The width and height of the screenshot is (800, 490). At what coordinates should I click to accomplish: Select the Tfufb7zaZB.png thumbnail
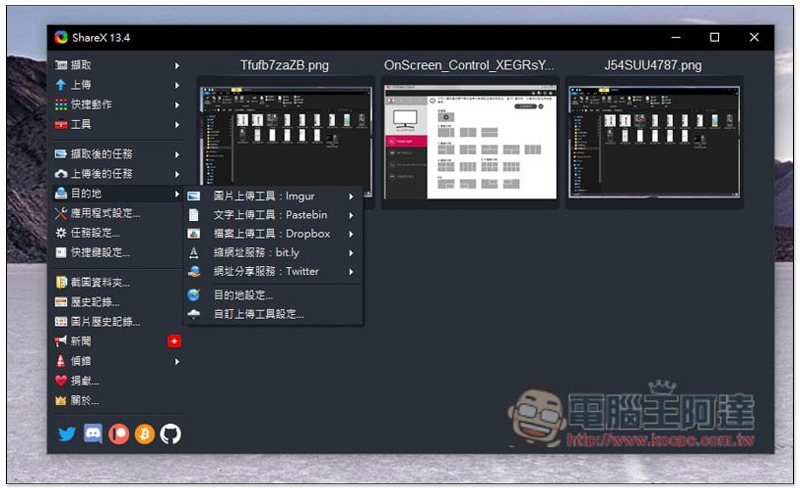pyautogui.click(x=286, y=142)
